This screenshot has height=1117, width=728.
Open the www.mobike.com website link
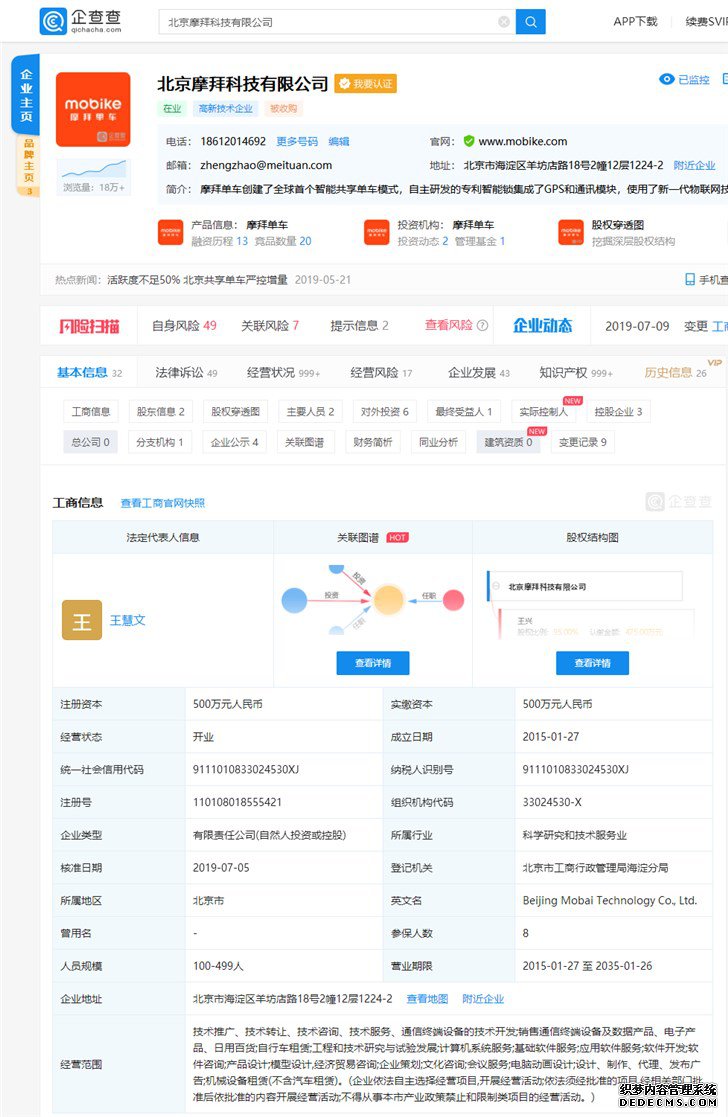[523, 142]
